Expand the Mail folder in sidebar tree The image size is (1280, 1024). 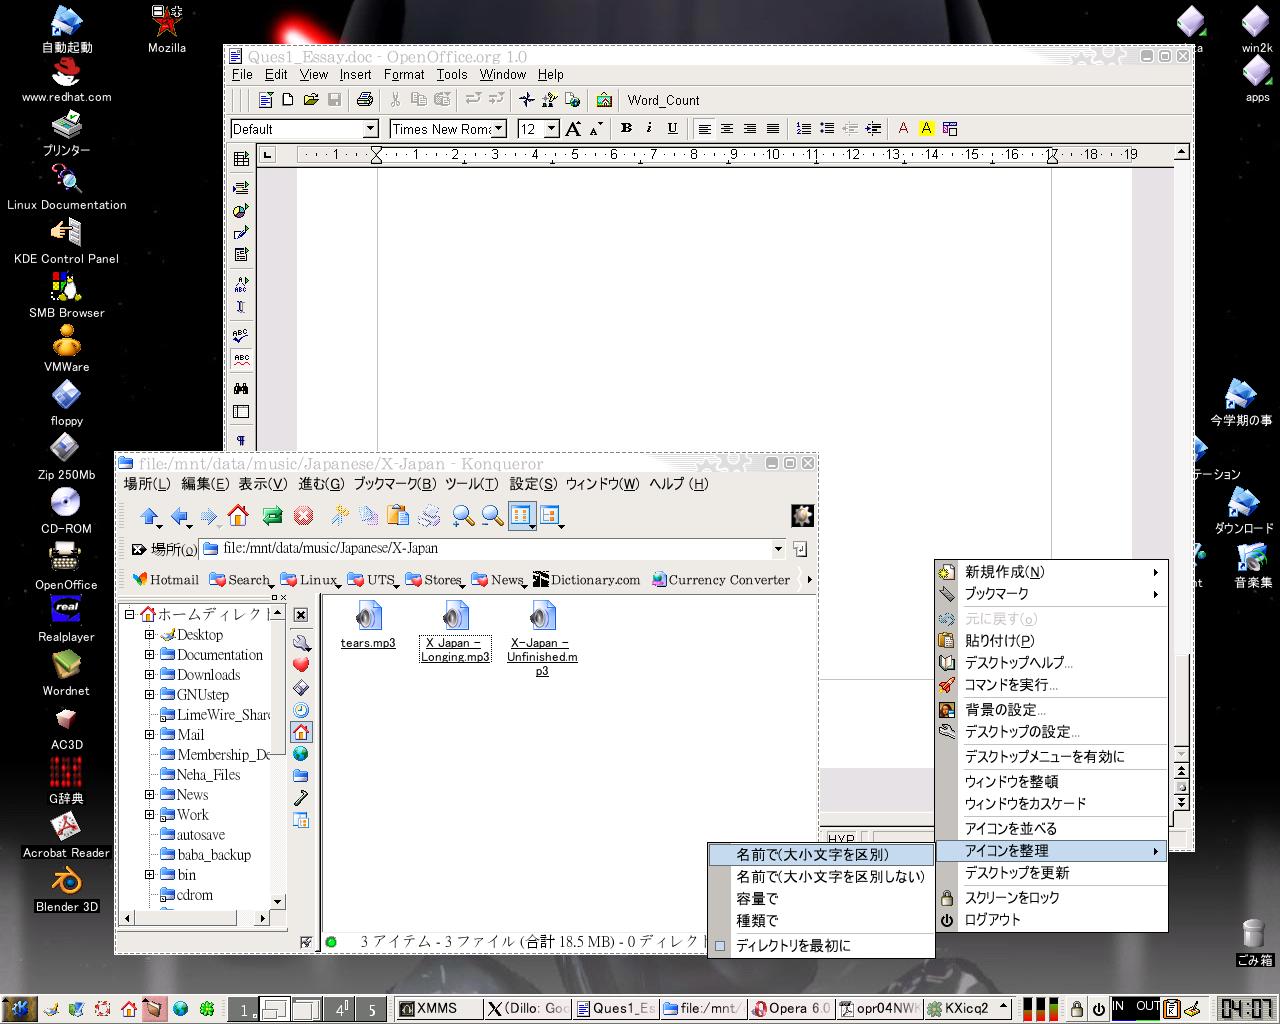(150, 735)
